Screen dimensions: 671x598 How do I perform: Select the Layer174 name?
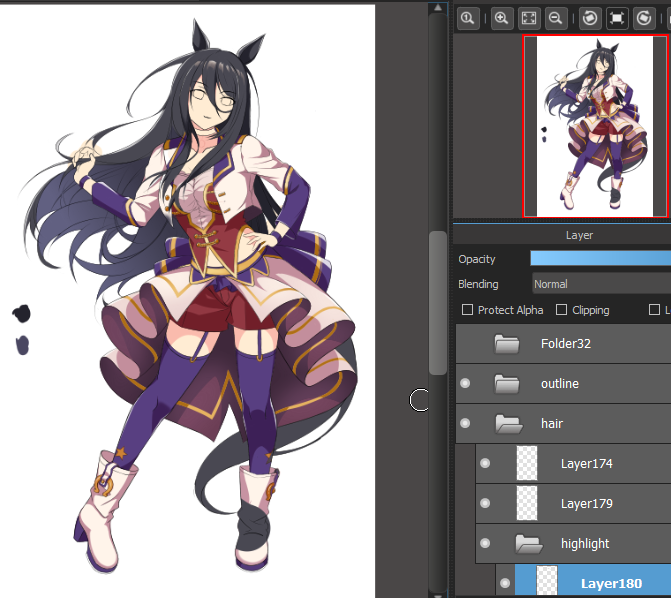click(x=586, y=464)
